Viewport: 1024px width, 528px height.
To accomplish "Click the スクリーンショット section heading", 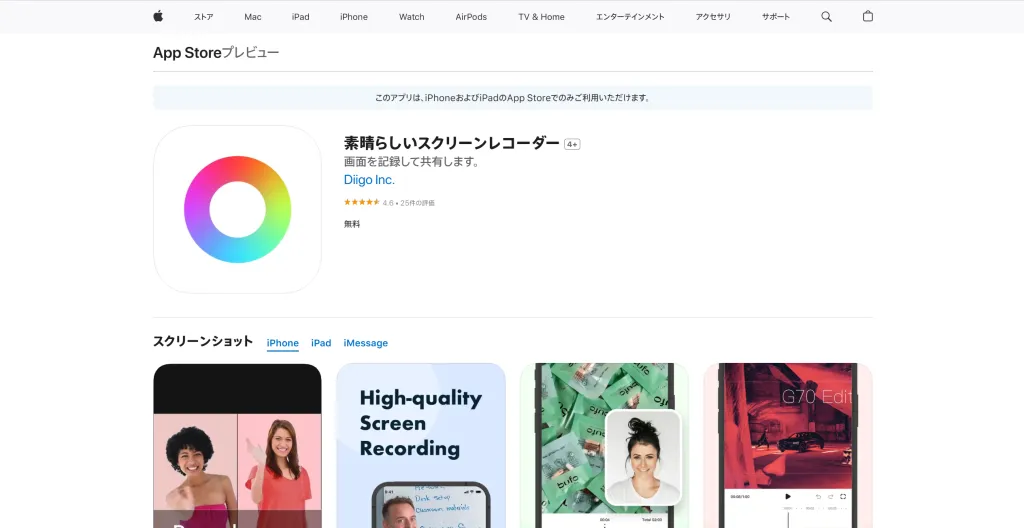I will point(202,341).
